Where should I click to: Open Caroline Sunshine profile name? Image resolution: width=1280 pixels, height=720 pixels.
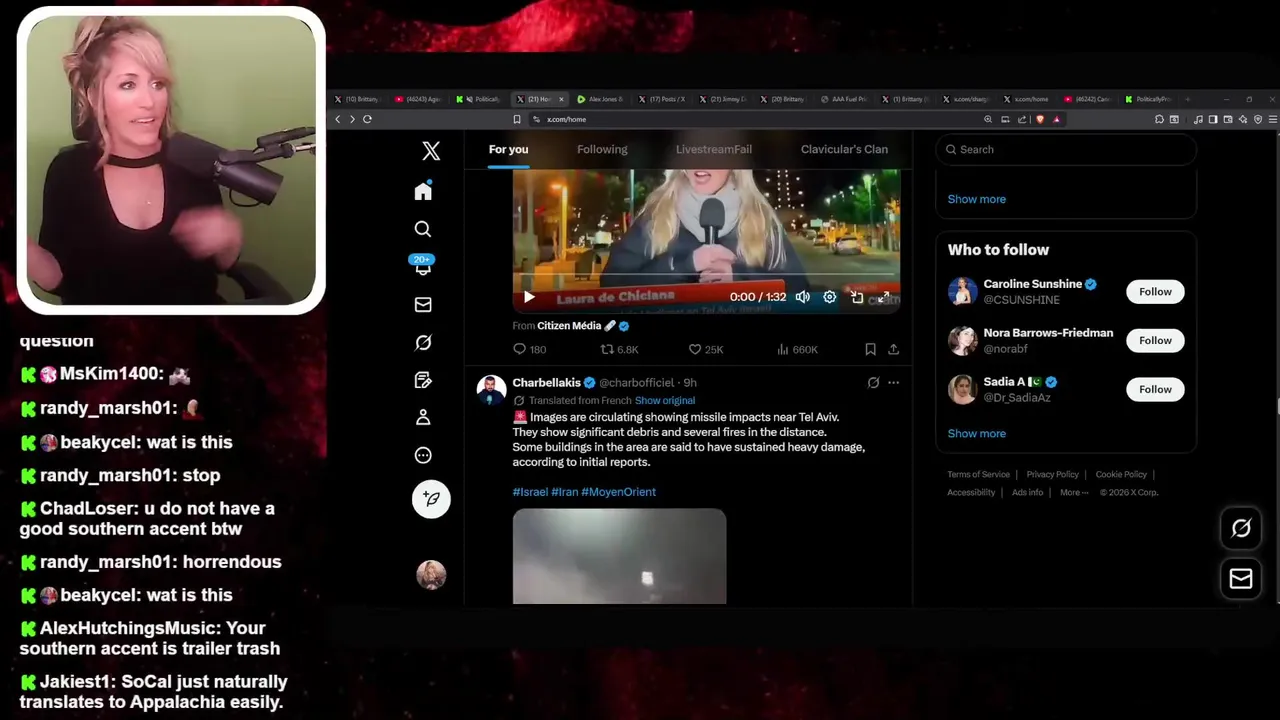click(x=1033, y=284)
